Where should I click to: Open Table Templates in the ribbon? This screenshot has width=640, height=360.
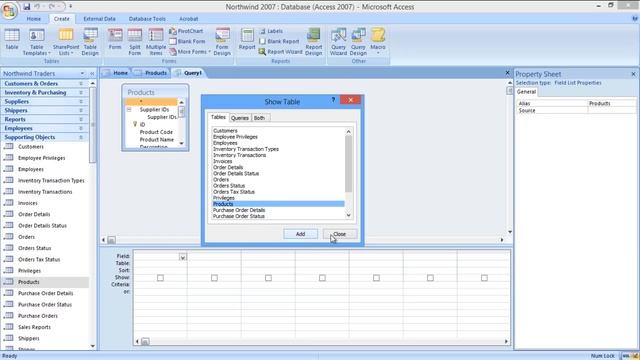pyautogui.click(x=37, y=42)
